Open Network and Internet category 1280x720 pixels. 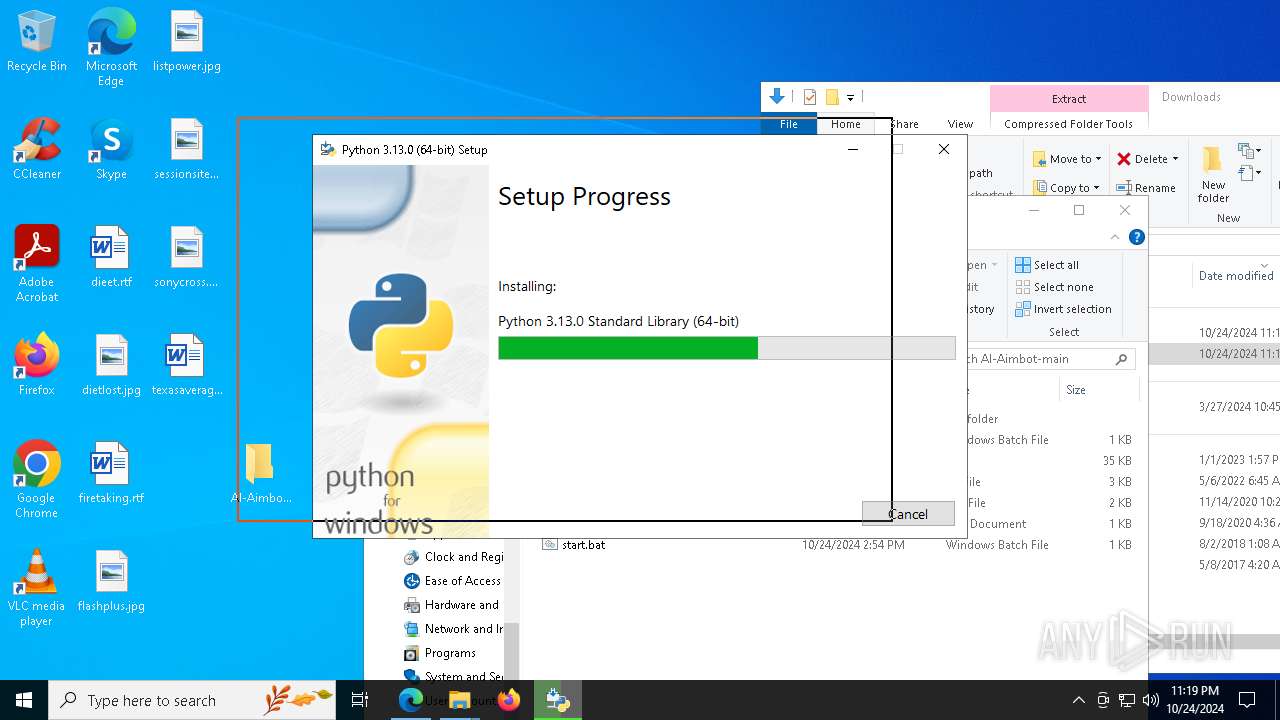click(x=453, y=629)
